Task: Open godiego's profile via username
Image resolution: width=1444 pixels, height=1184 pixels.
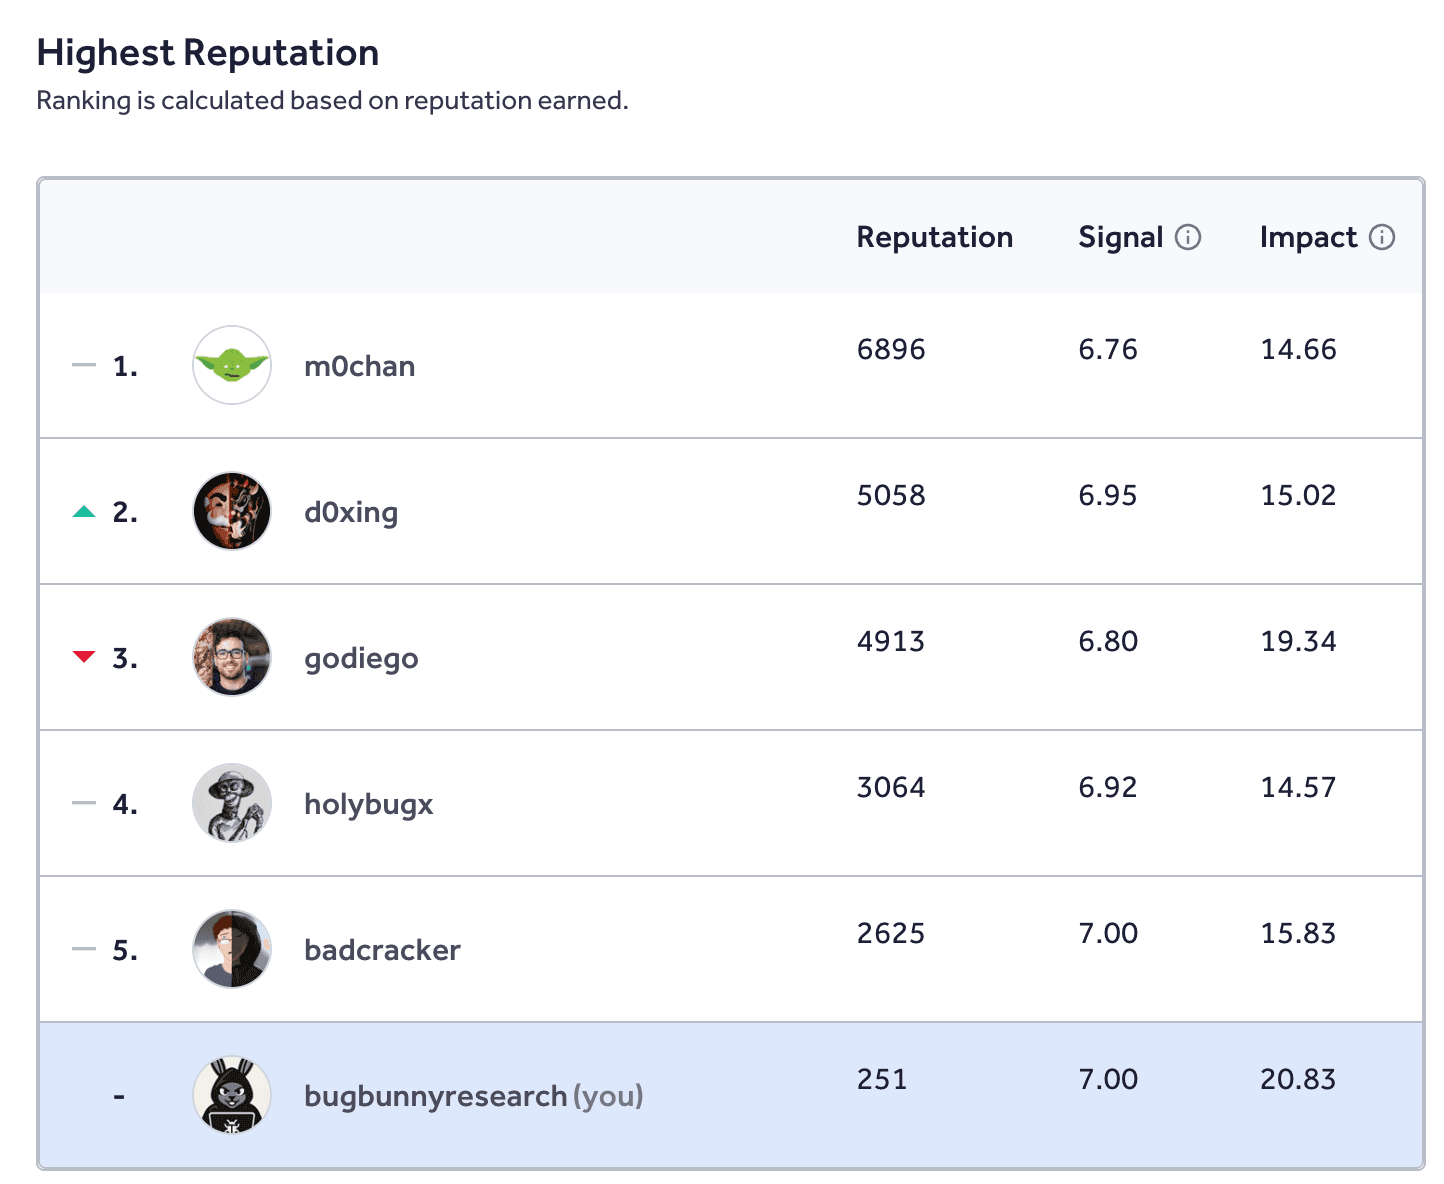Action: 361,657
